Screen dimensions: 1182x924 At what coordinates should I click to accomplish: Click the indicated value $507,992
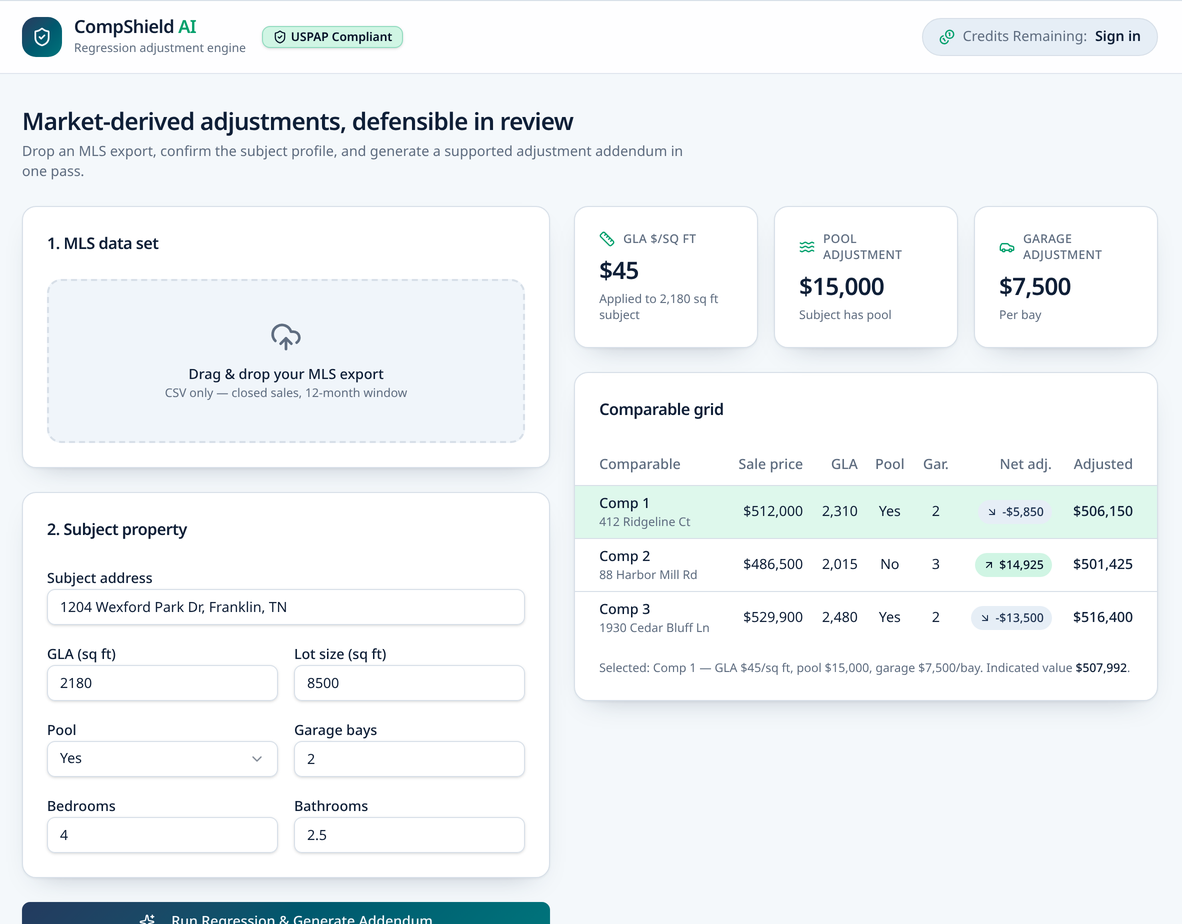1101,668
